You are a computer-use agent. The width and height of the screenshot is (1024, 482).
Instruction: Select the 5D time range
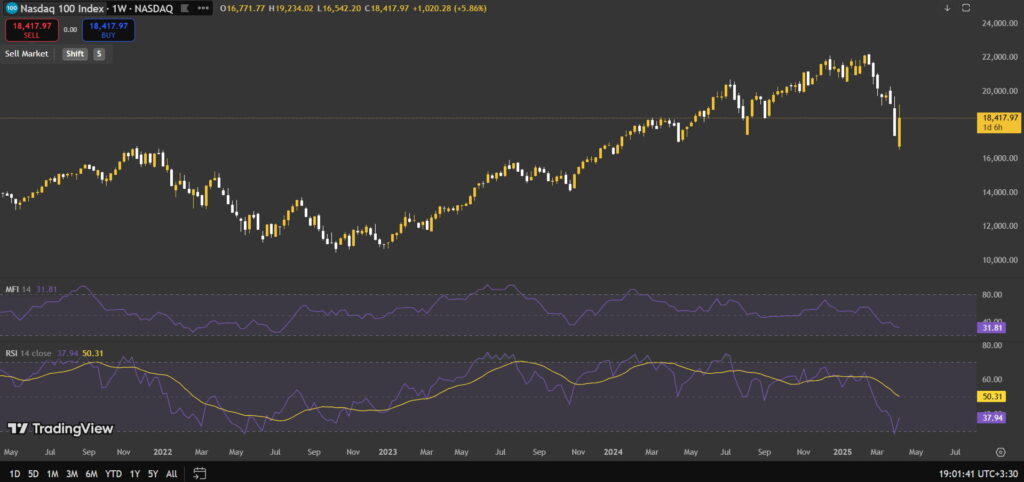point(33,474)
